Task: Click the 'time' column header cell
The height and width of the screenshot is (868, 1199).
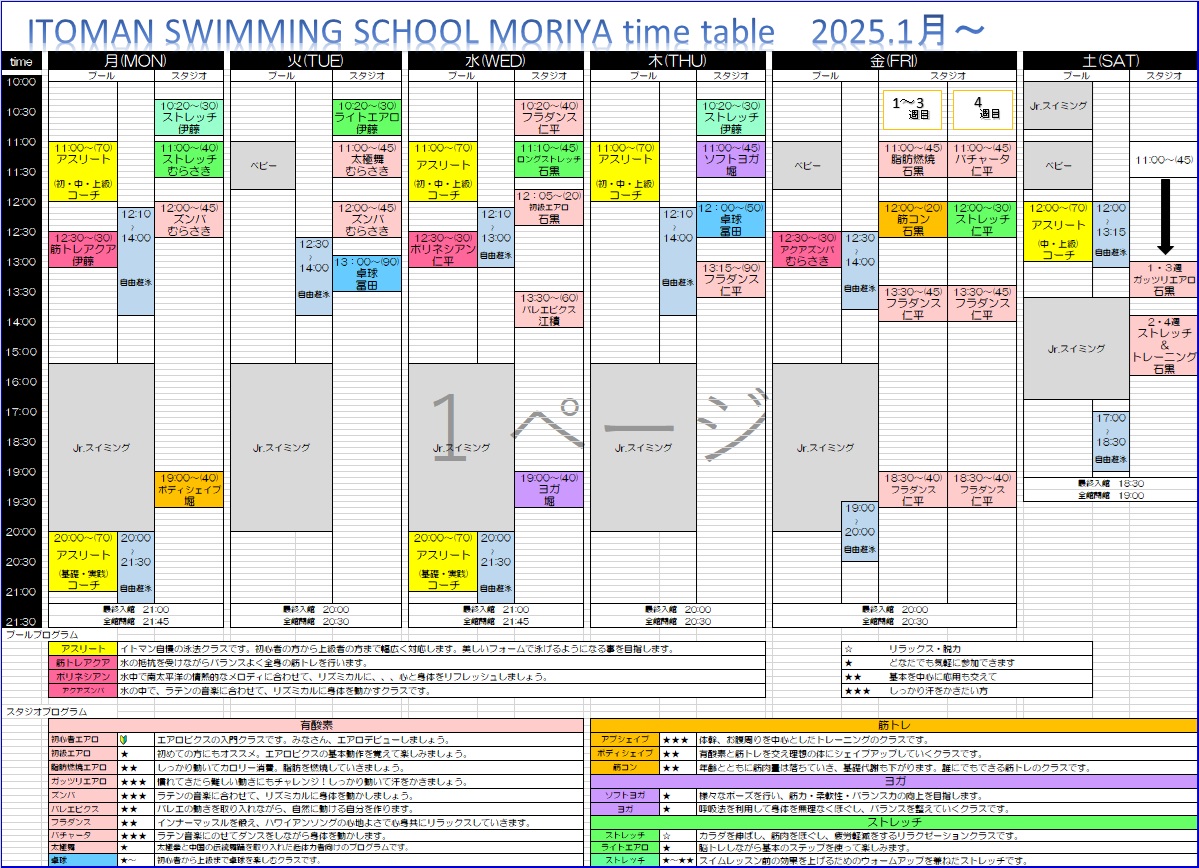Action: 21,61
